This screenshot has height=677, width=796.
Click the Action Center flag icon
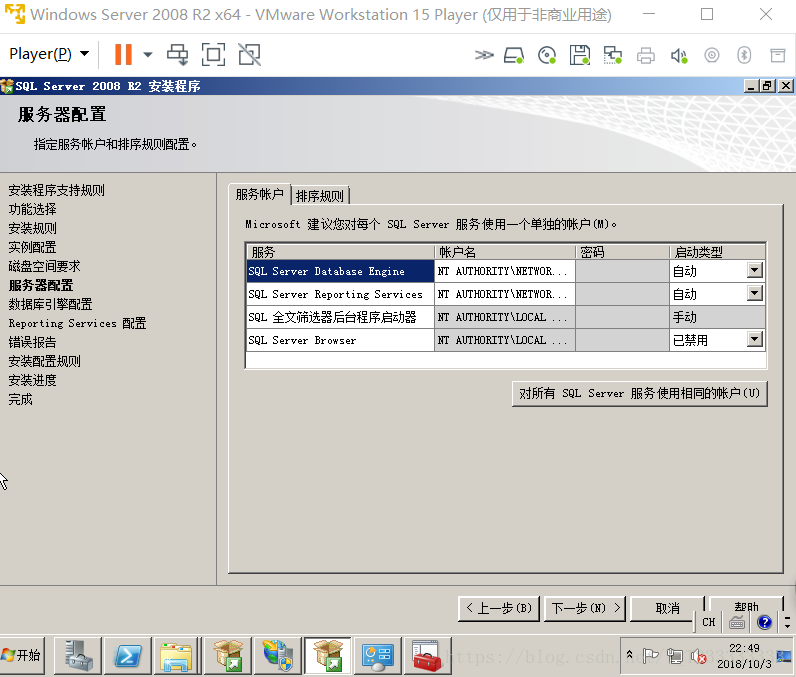[650, 656]
